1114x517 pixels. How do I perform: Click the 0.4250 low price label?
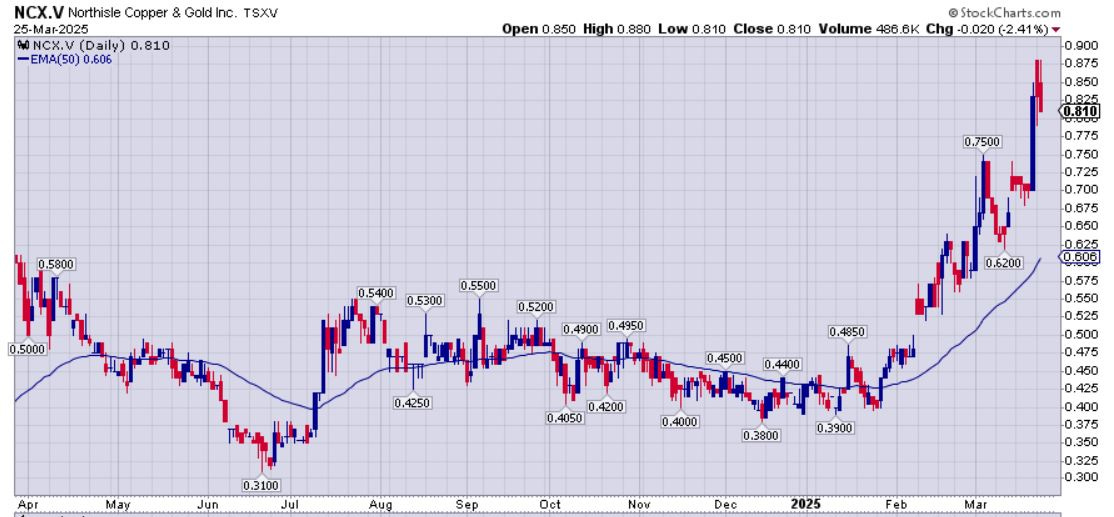point(413,403)
